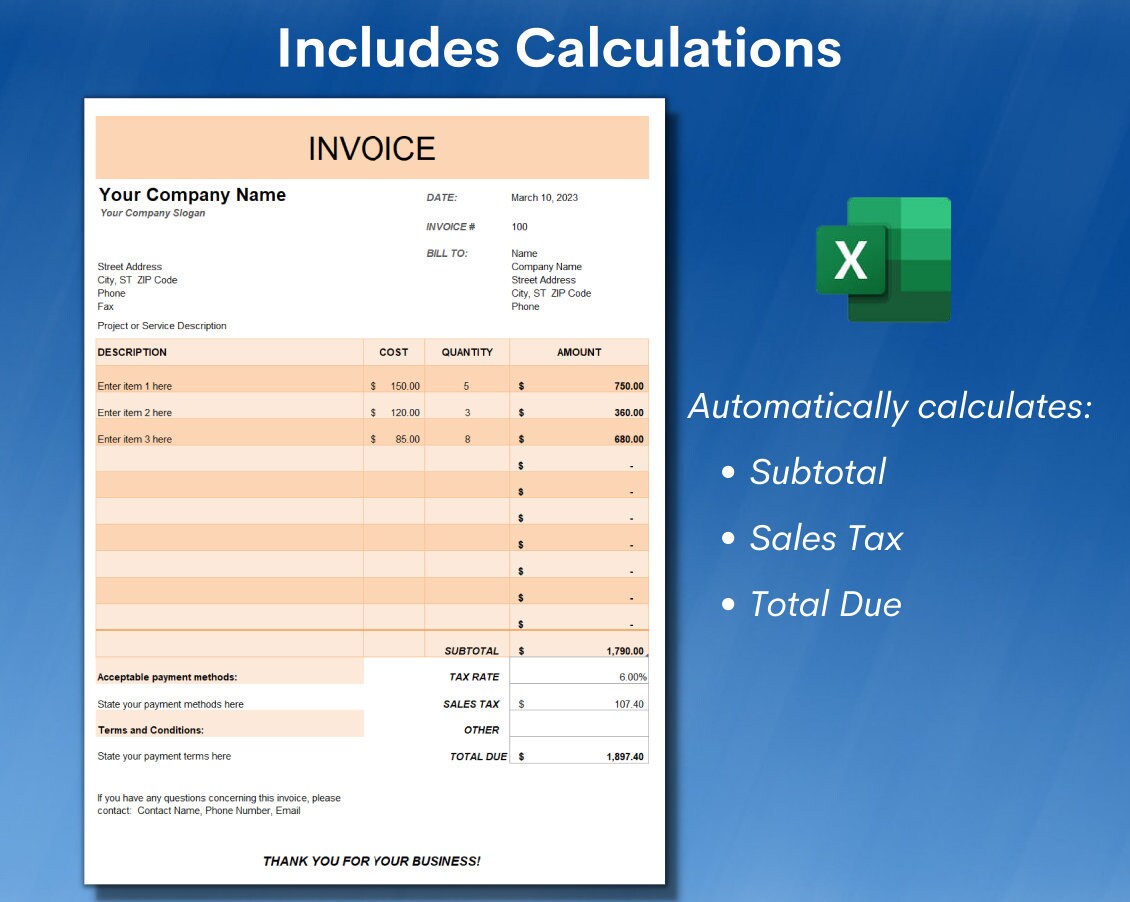Image resolution: width=1130 pixels, height=902 pixels.
Task: Click the 'Your Company Name' heading
Action: coord(192,194)
